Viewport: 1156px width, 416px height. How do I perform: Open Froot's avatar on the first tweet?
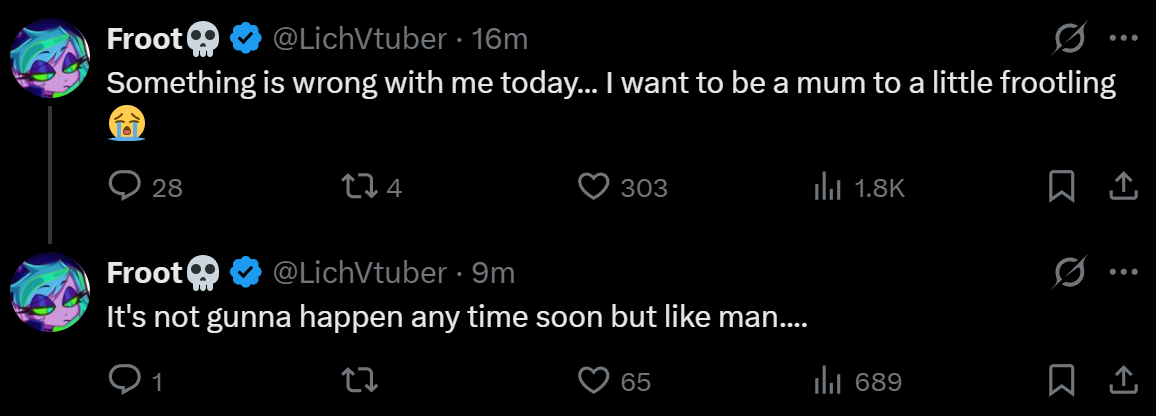click(50, 58)
